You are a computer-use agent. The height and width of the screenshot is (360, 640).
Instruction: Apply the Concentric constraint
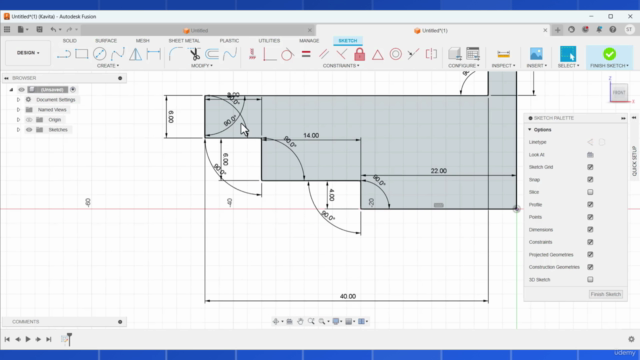point(396,54)
